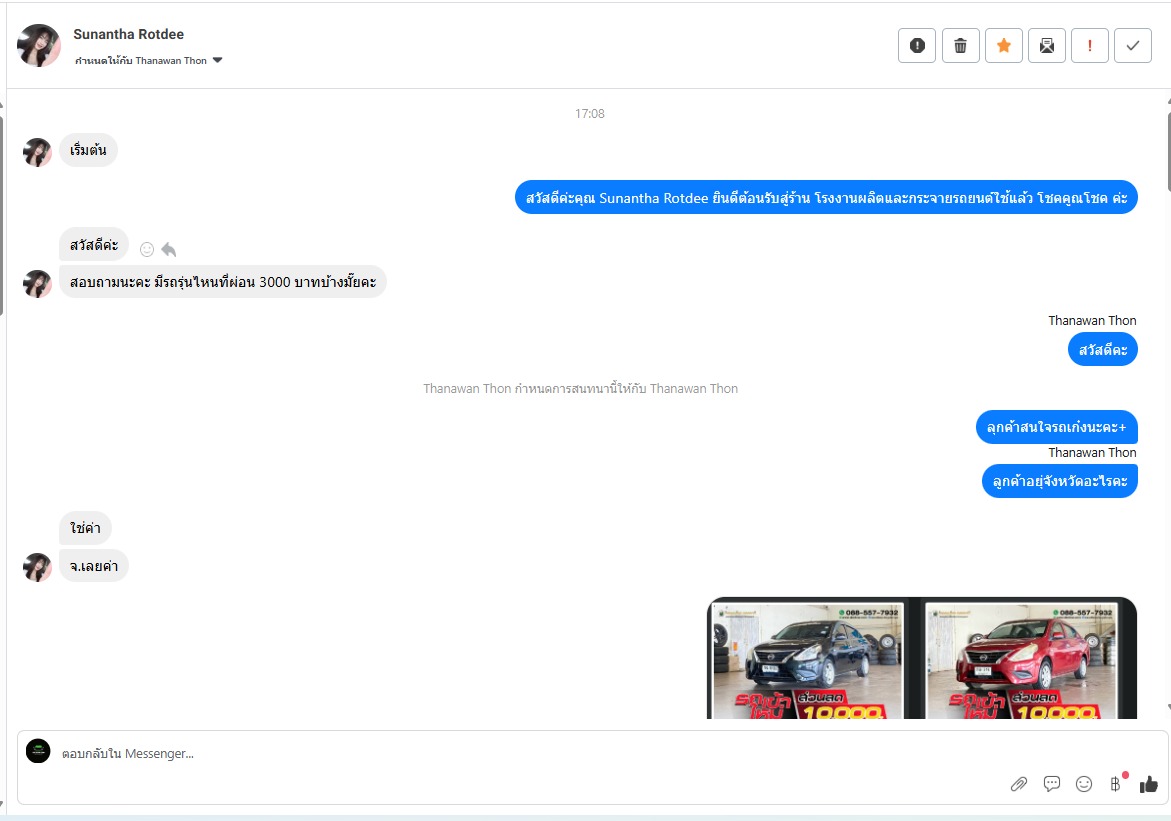Click the chat vertical scrollbar
Image resolution: width=1171 pixels, height=821 pixels.
pyautogui.click(x=1168, y=152)
